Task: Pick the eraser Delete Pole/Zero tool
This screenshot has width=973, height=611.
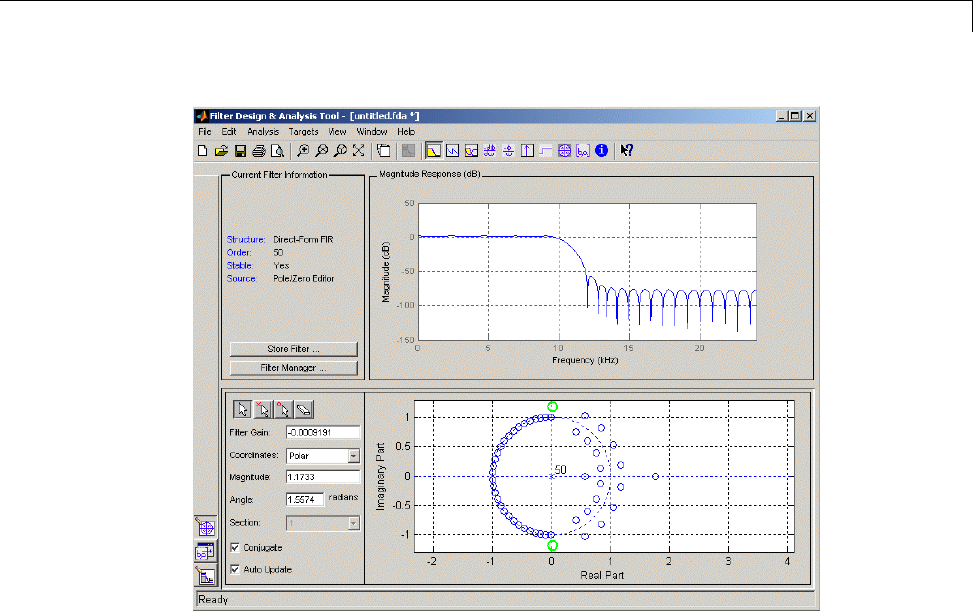Action: click(x=305, y=409)
